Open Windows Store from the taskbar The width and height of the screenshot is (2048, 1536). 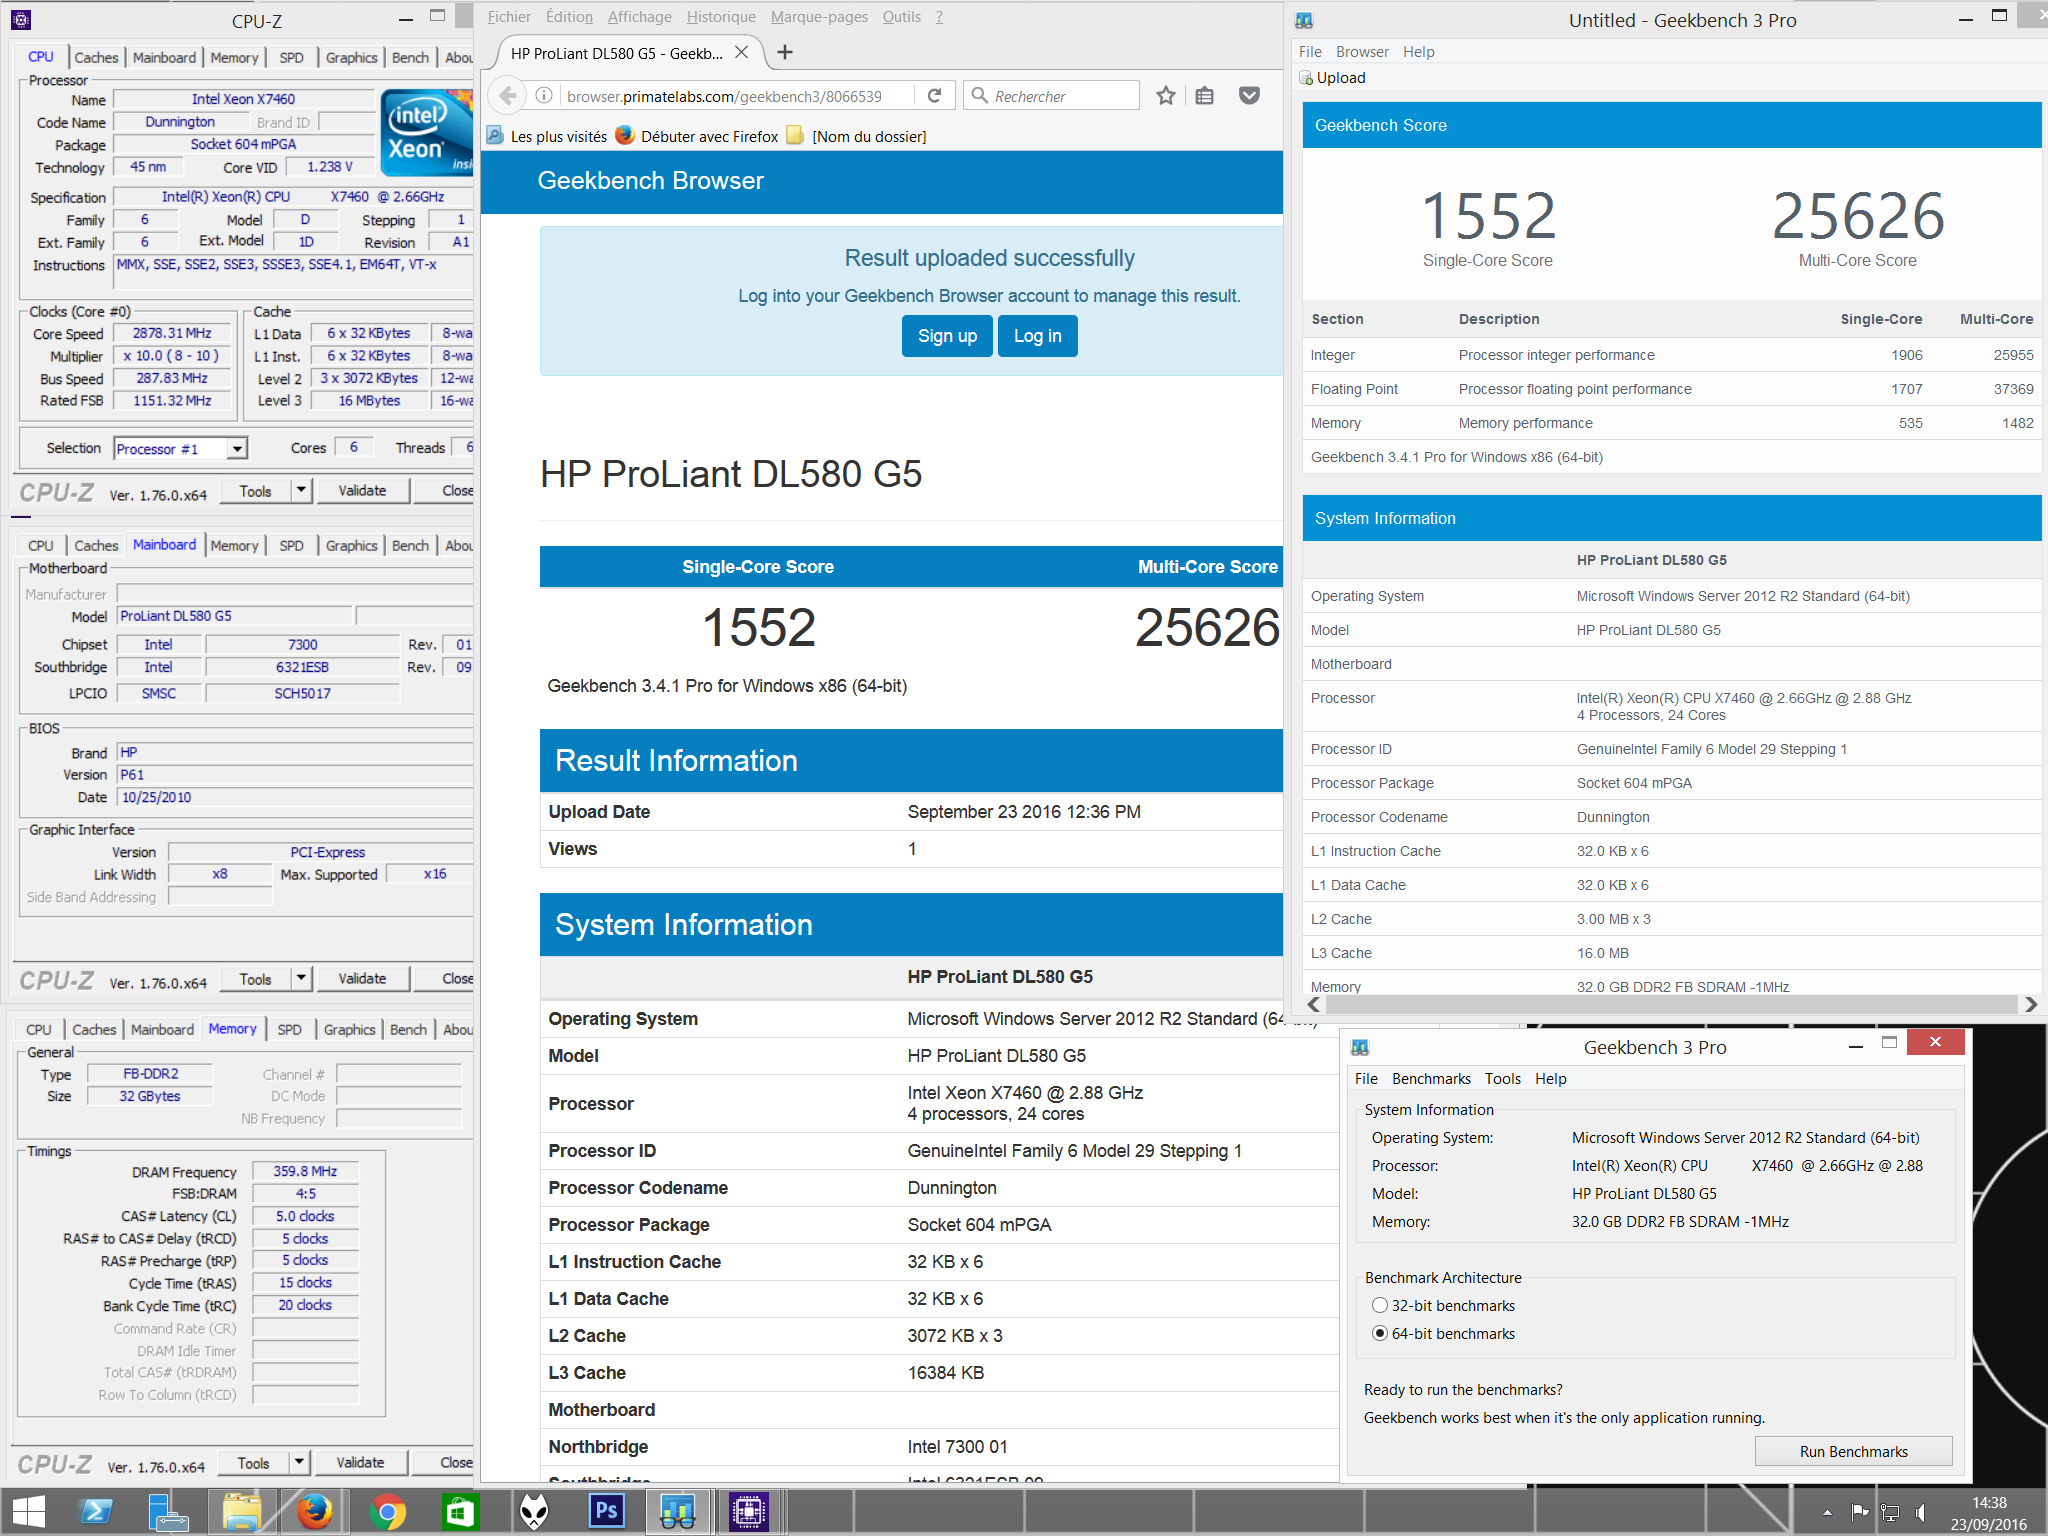460,1511
